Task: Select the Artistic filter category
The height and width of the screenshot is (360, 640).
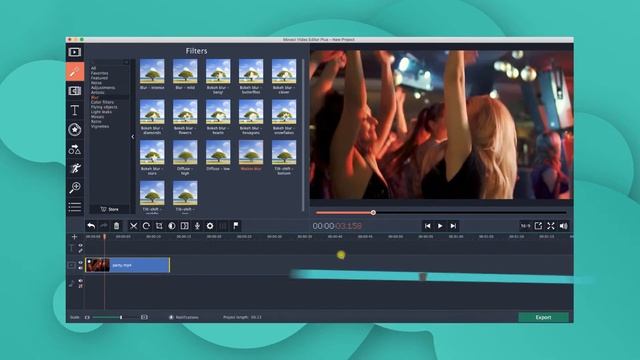Action: point(97,93)
